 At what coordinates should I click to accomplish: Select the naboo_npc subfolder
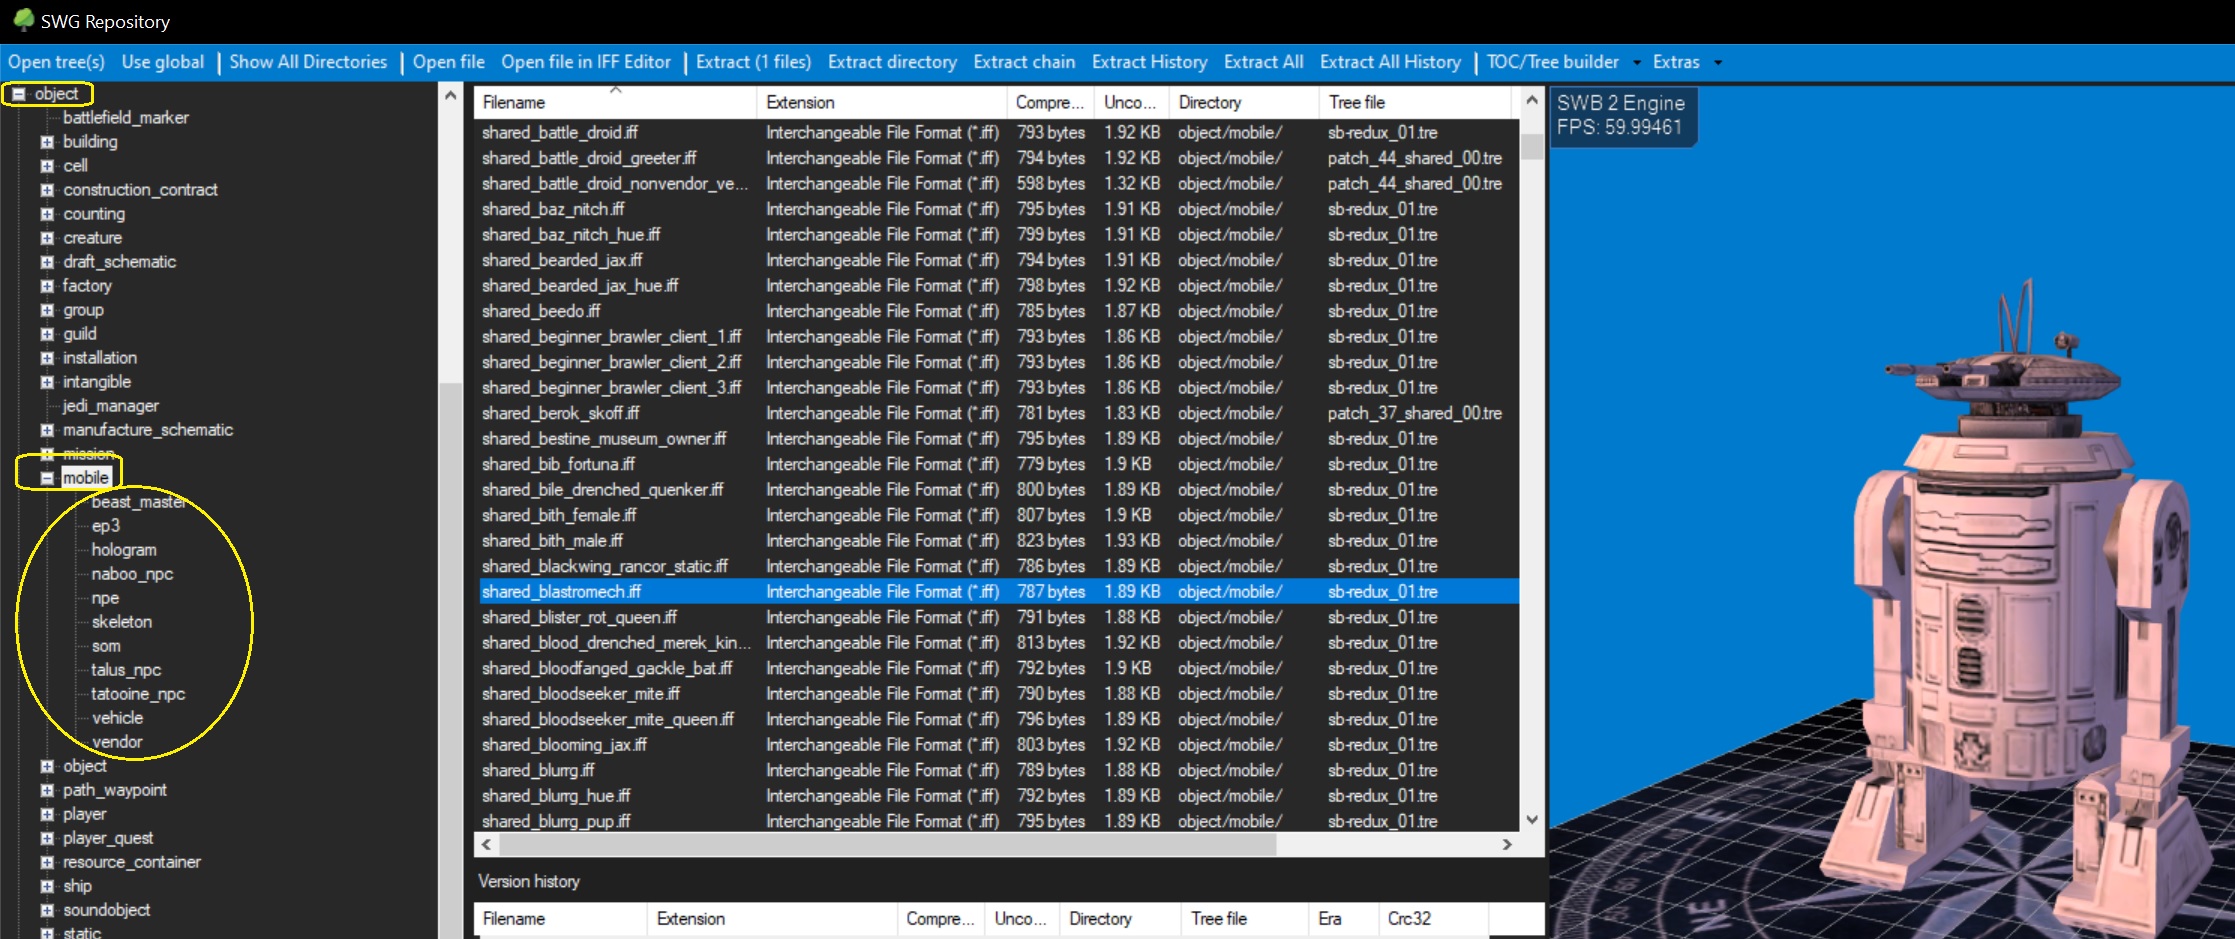132,574
